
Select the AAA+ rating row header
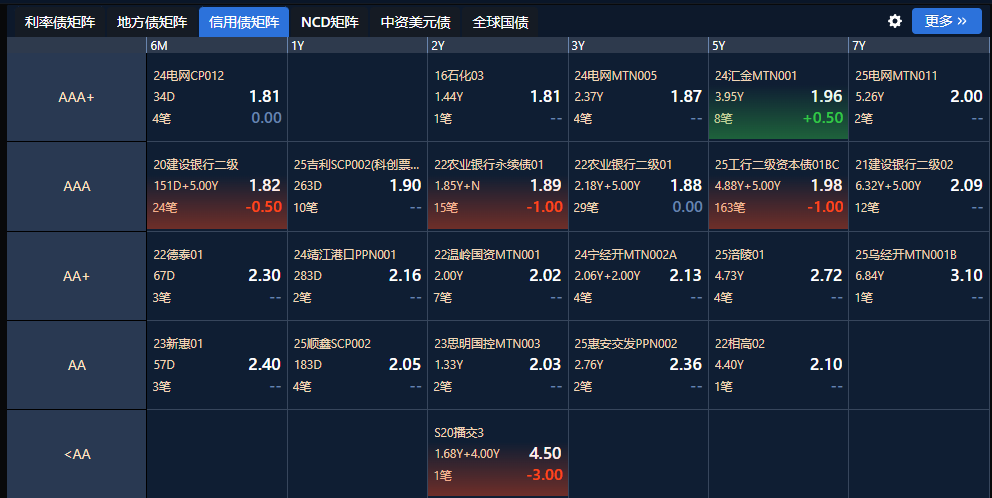pos(76,97)
